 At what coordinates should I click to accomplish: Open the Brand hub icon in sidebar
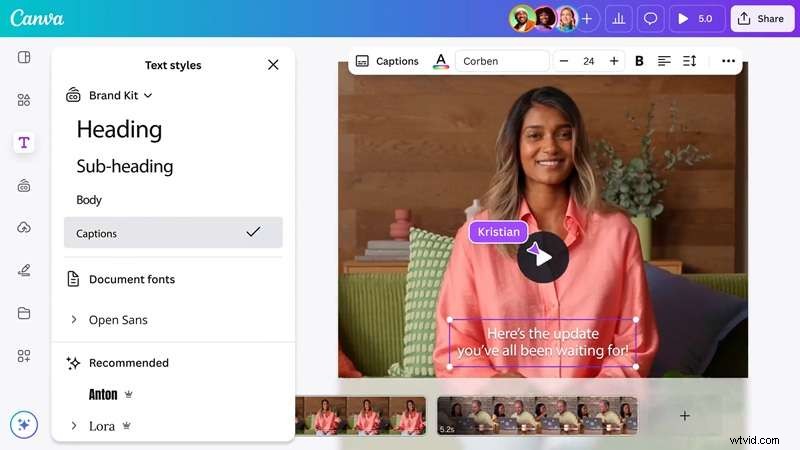click(24, 186)
